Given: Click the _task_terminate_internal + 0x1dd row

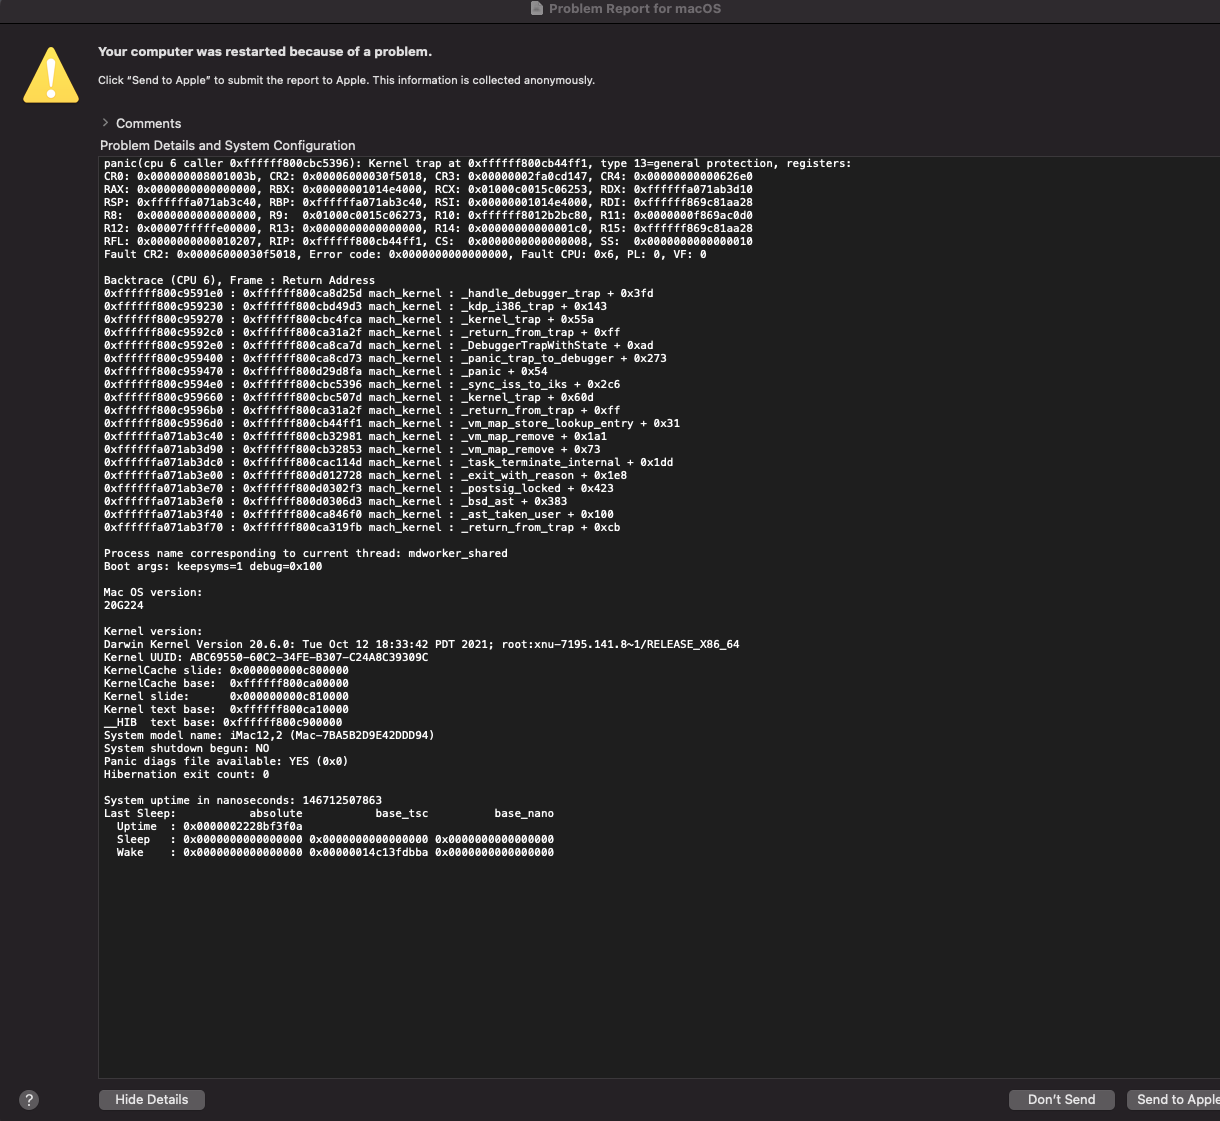Looking at the screenshot, I should click(389, 462).
